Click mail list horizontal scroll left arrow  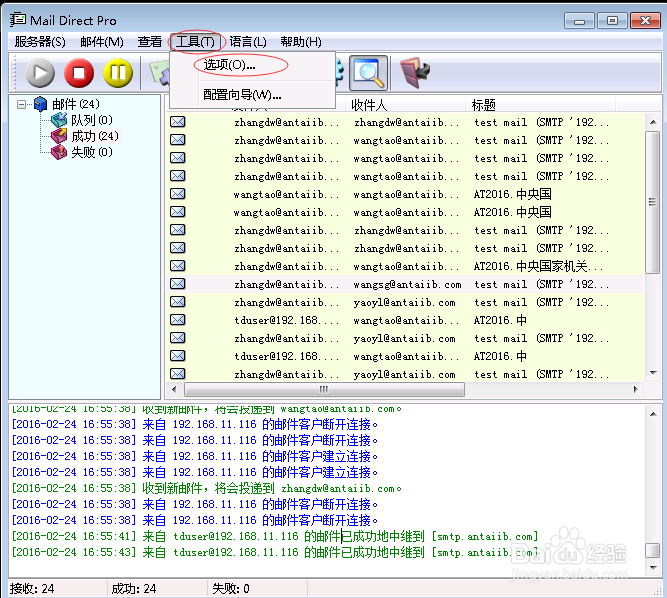coord(174,389)
